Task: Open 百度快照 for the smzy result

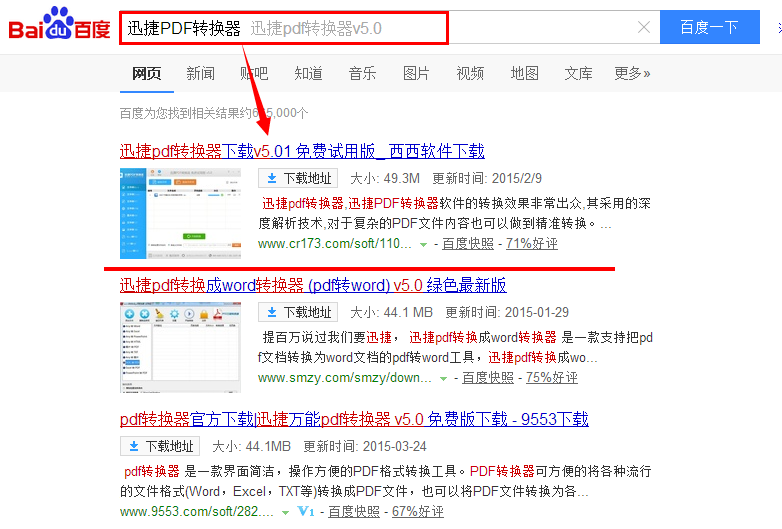Action: coord(488,378)
